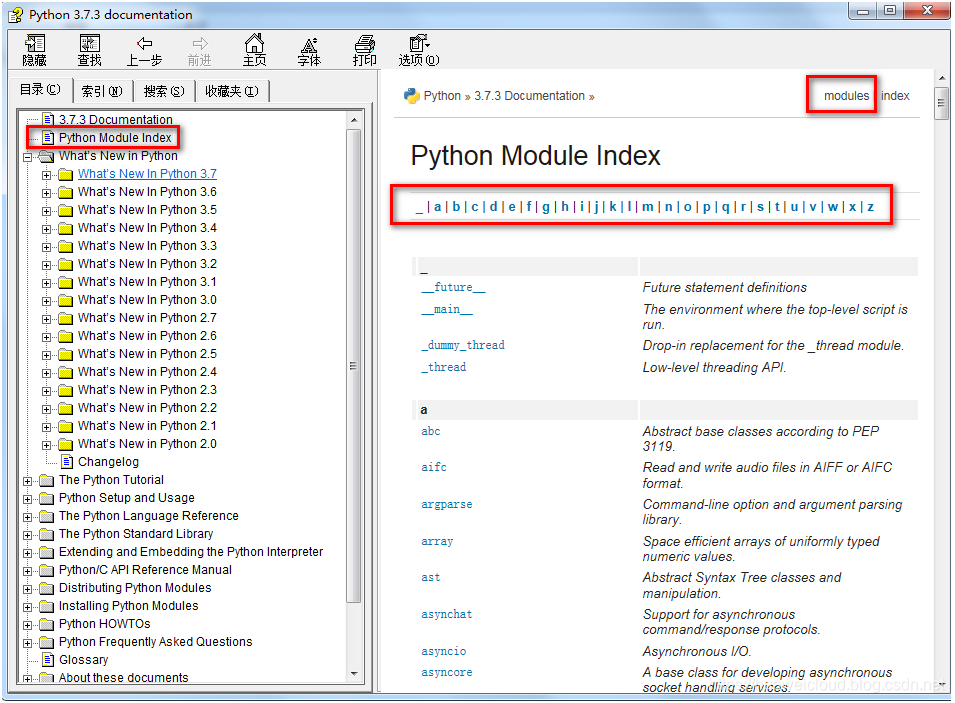Open the aifc module link
Image resolution: width=955 pixels, height=703 pixels.
click(x=434, y=467)
